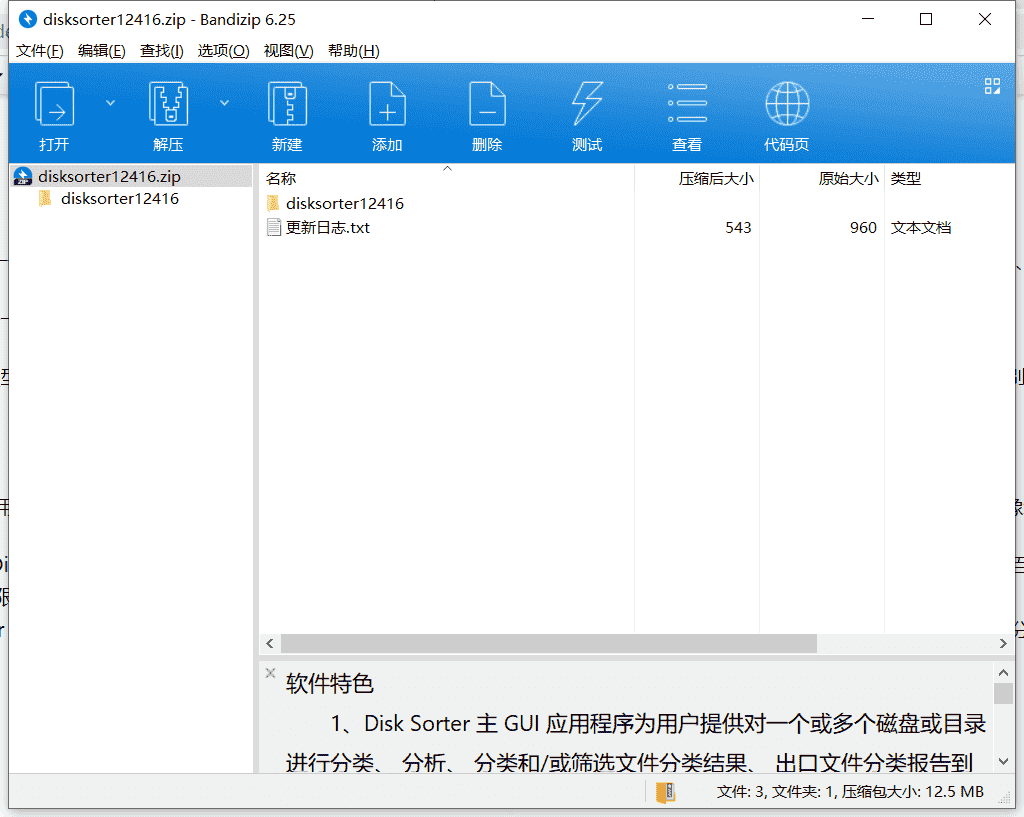This screenshot has width=1024, height=817.
Task: Select 更新日志.txt file in list
Action: (327, 227)
